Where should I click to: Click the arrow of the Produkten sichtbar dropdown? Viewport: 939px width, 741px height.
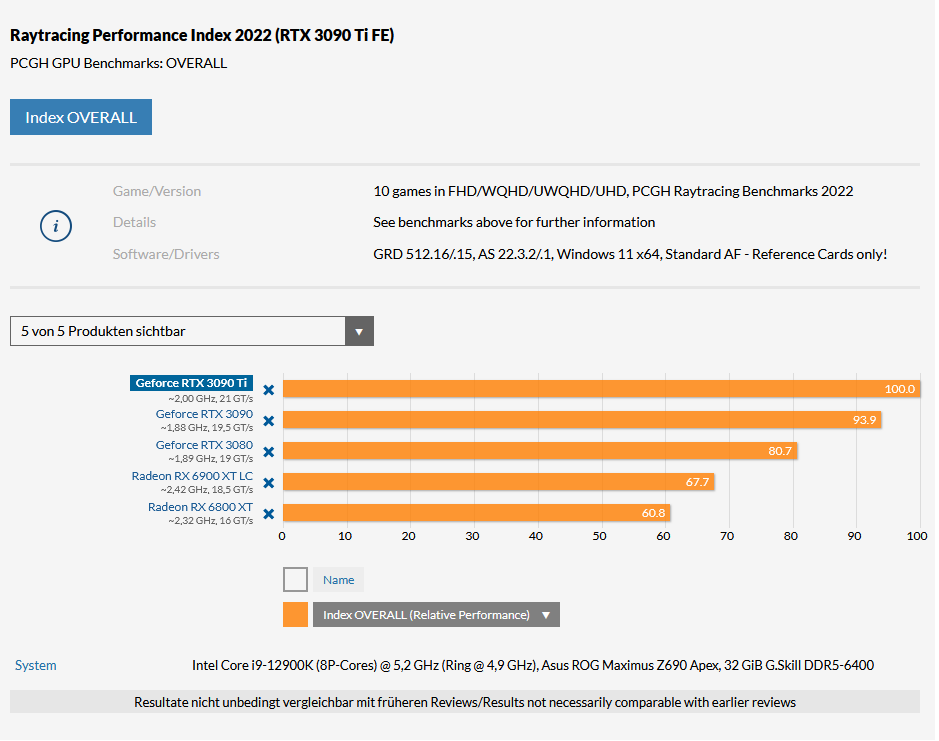tap(361, 332)
